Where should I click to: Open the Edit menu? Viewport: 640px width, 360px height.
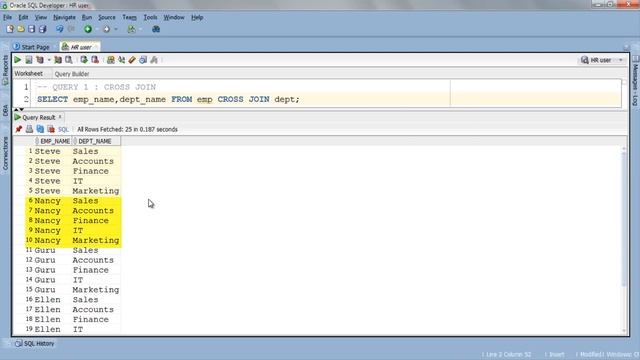click(x=23, y=17)
